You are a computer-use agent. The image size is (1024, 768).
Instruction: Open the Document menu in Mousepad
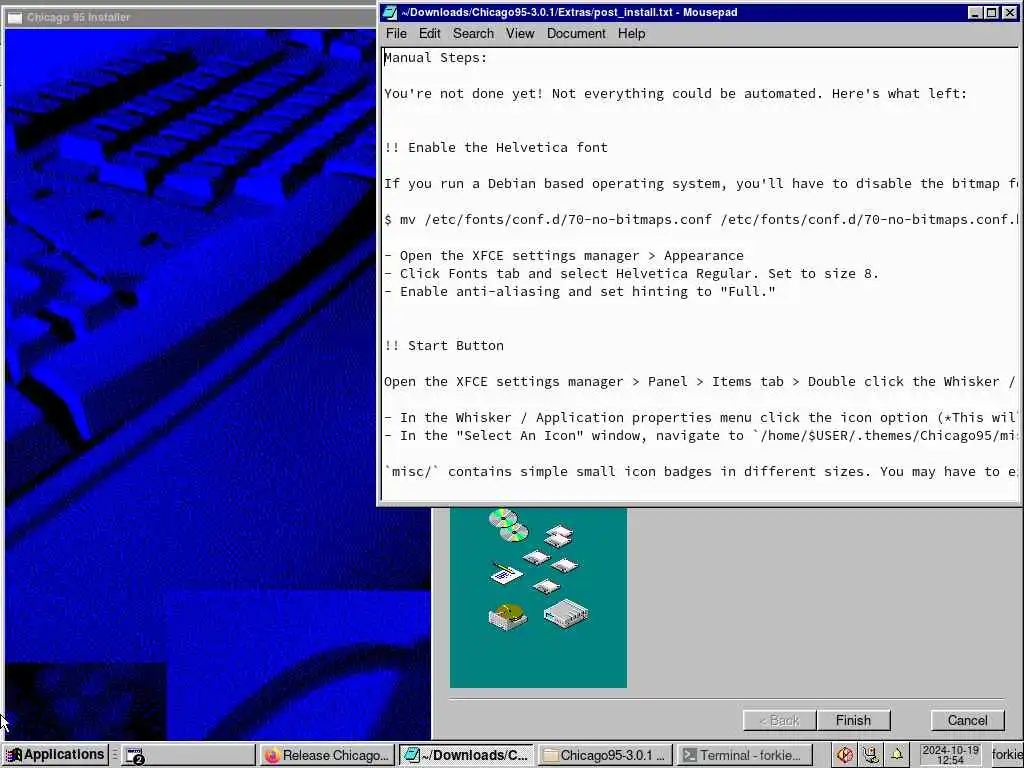[576, 33]
